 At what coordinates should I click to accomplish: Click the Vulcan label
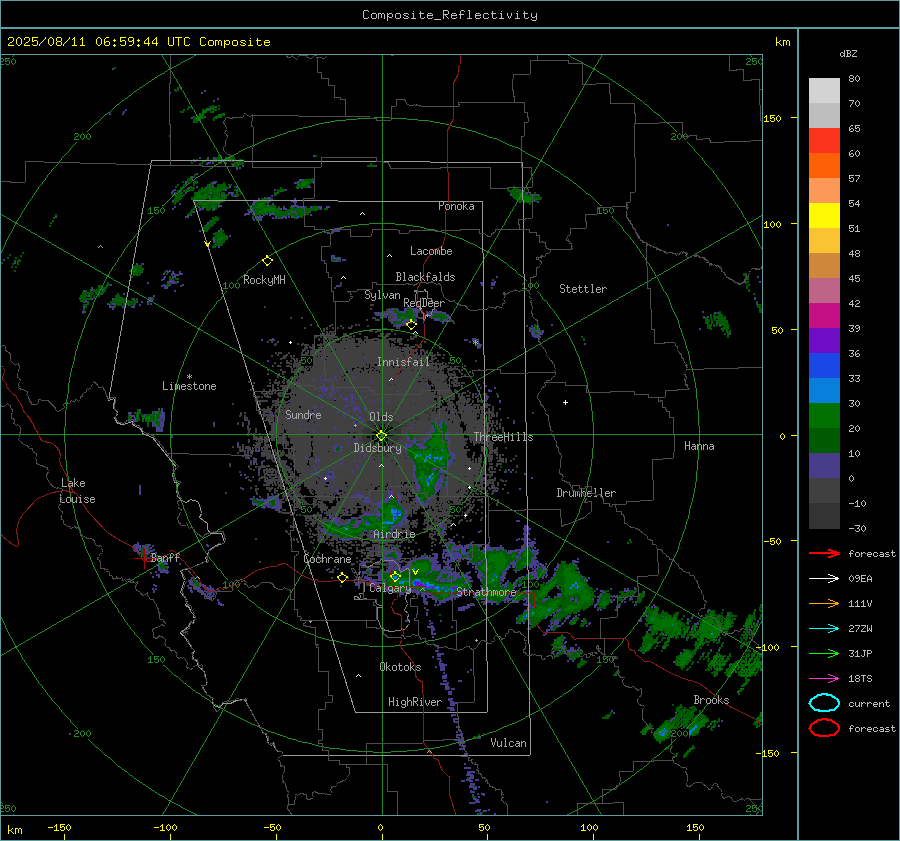pyautogui.click(x=508, y=743)
